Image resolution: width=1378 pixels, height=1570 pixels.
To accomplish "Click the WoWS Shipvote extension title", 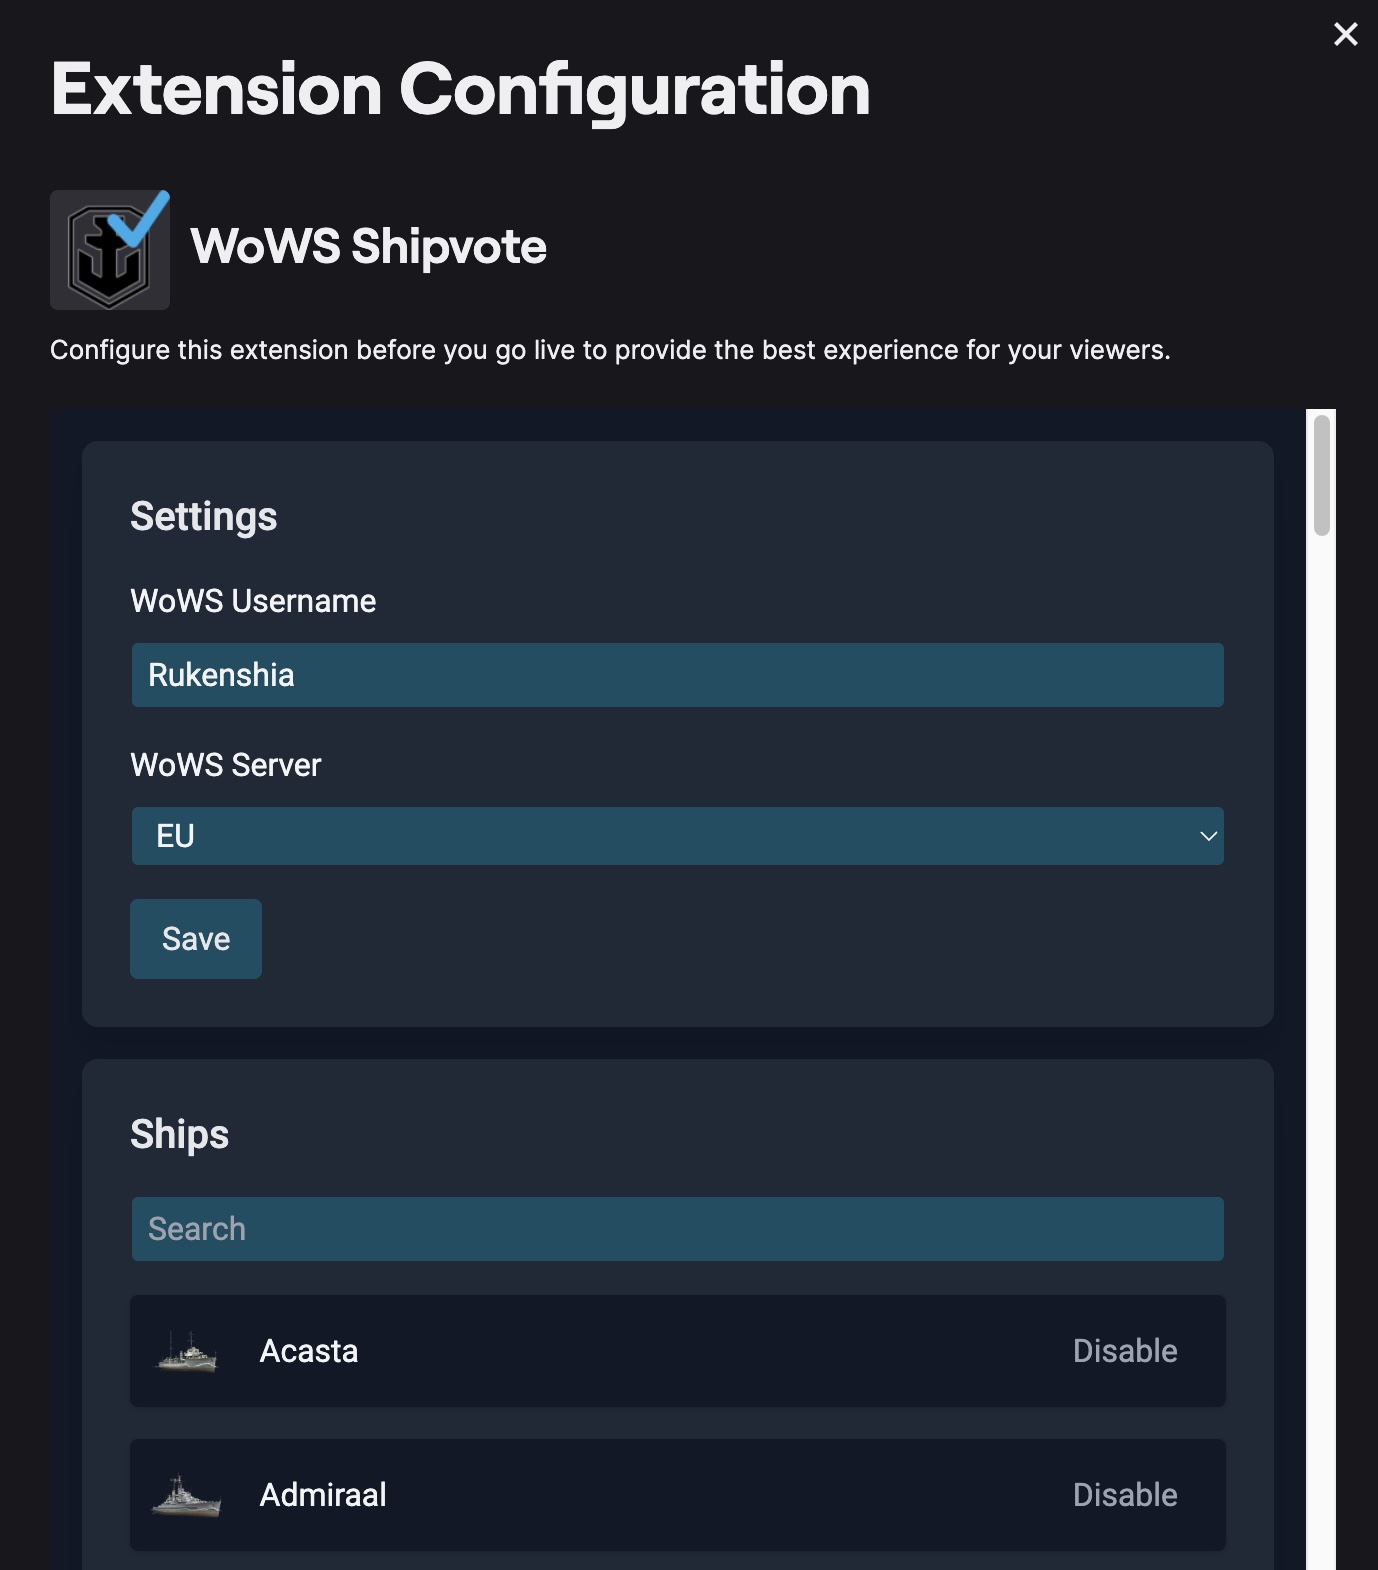I will pos(369,247).
